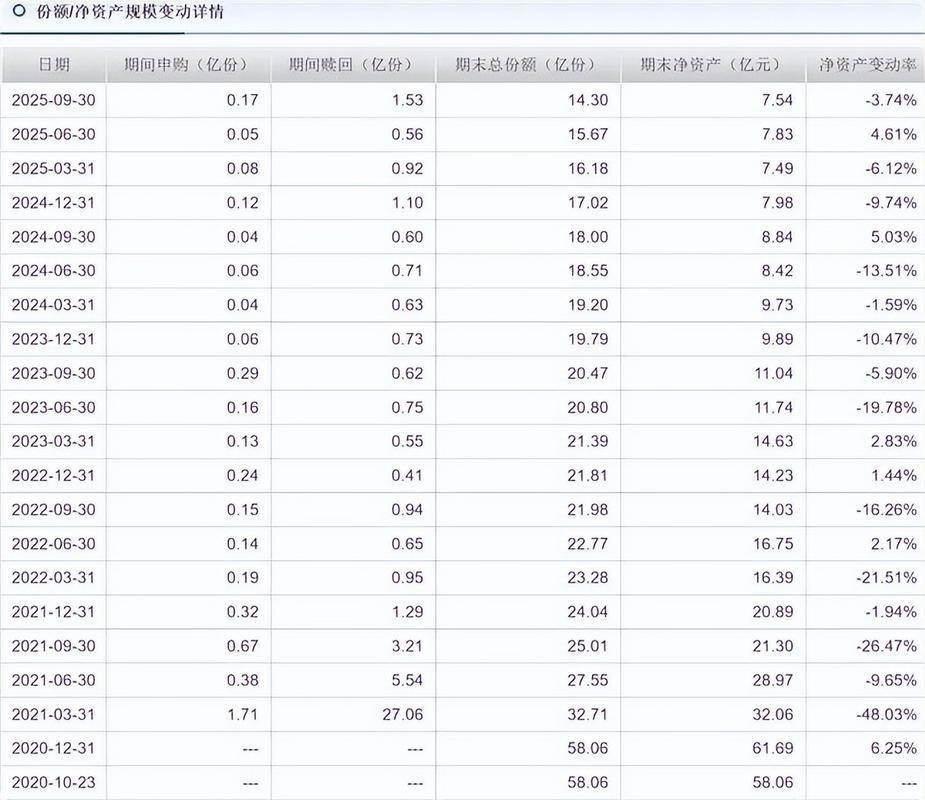Sort by the 期间赎回（亿份）column header
The height and width of the screenshot is (800, 925).
coord(352,64)
